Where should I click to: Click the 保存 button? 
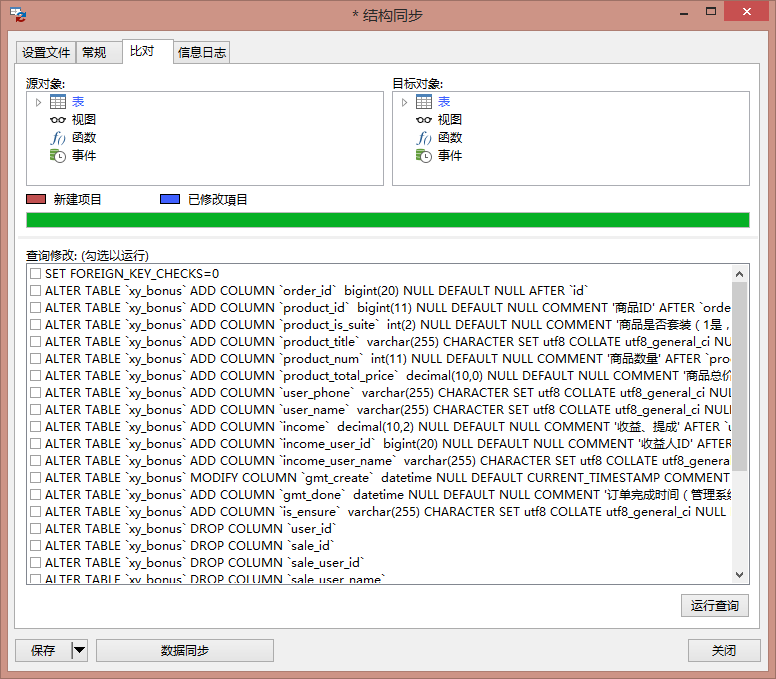(43, 650)
